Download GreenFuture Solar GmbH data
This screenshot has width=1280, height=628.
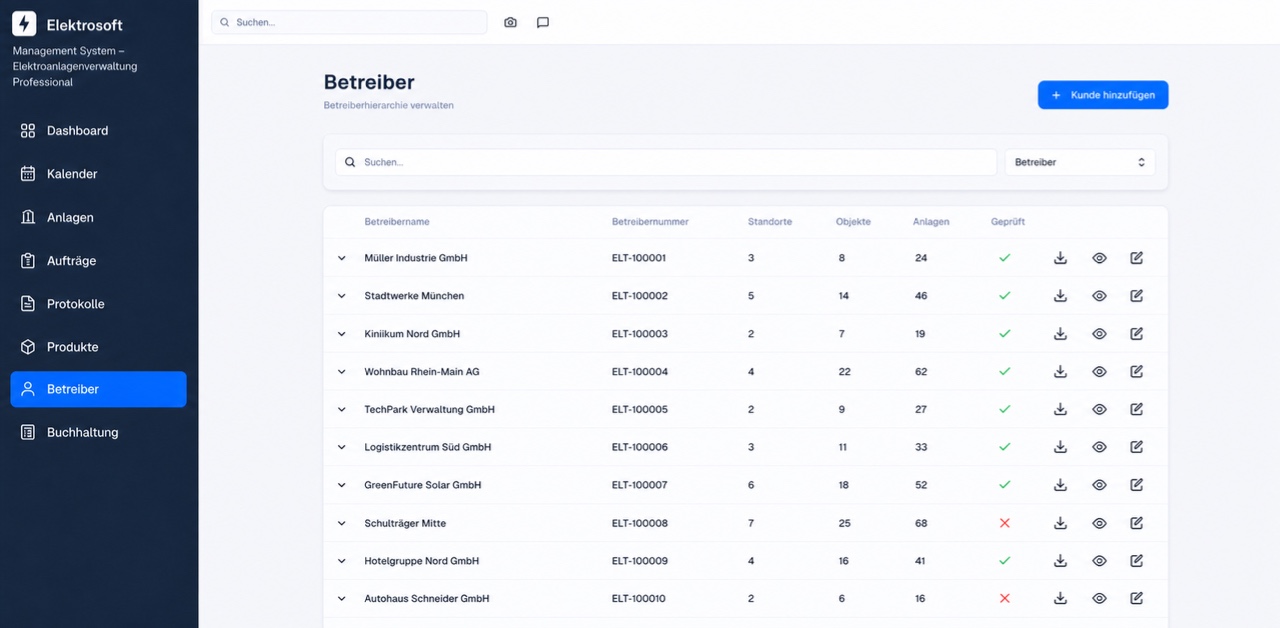coord(1060,485)
